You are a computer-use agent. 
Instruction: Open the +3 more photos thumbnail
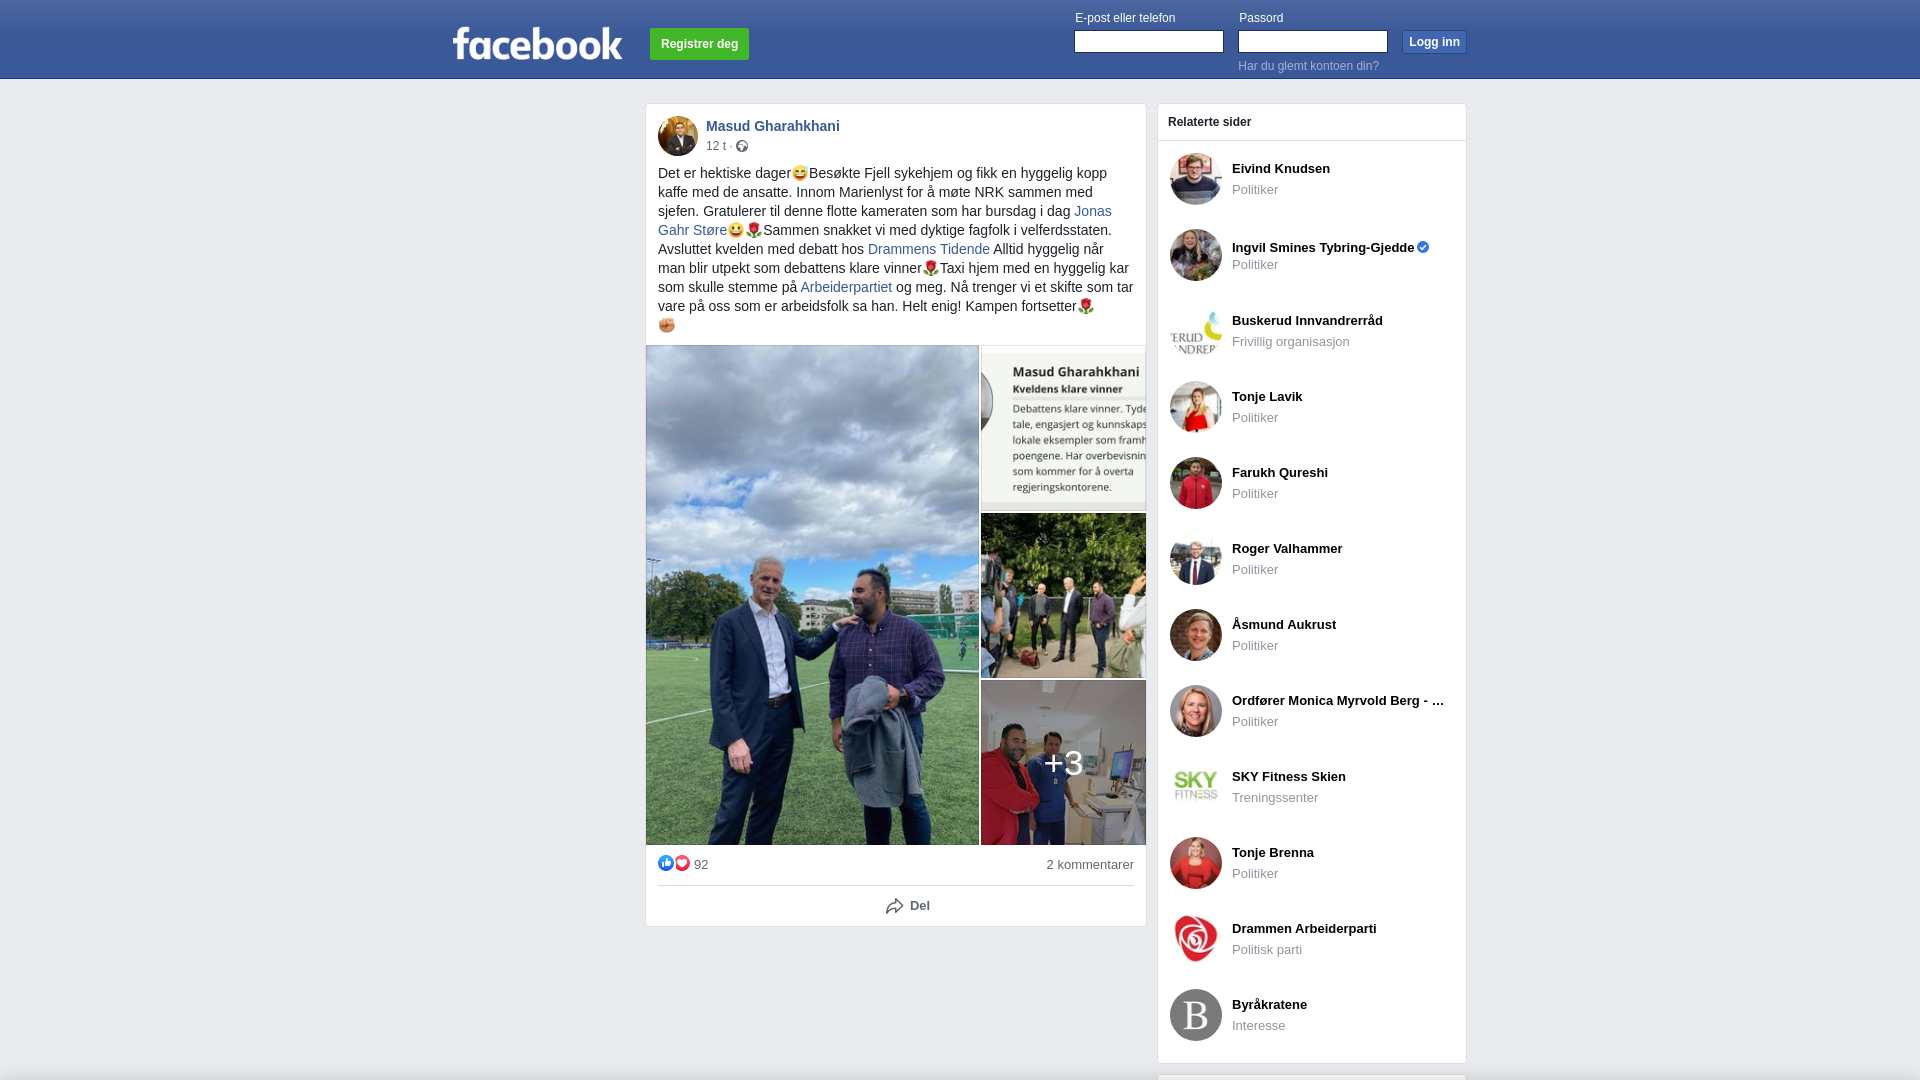(x=1063, y=763)
